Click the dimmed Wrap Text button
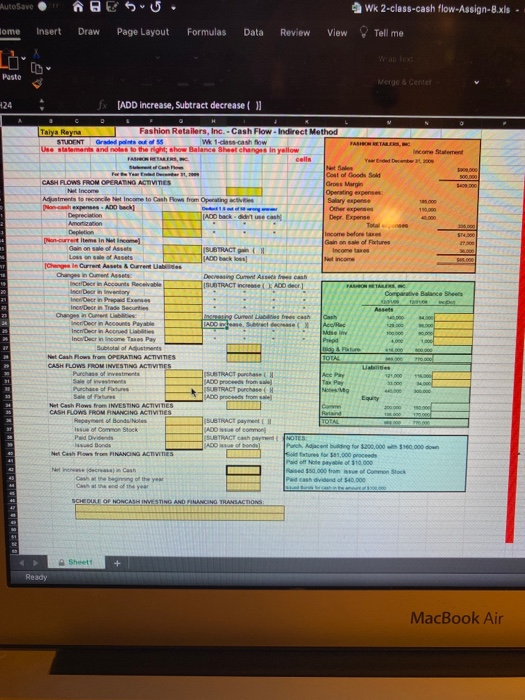The width and height of the screenshot is (525, 700). pos(396,59)
